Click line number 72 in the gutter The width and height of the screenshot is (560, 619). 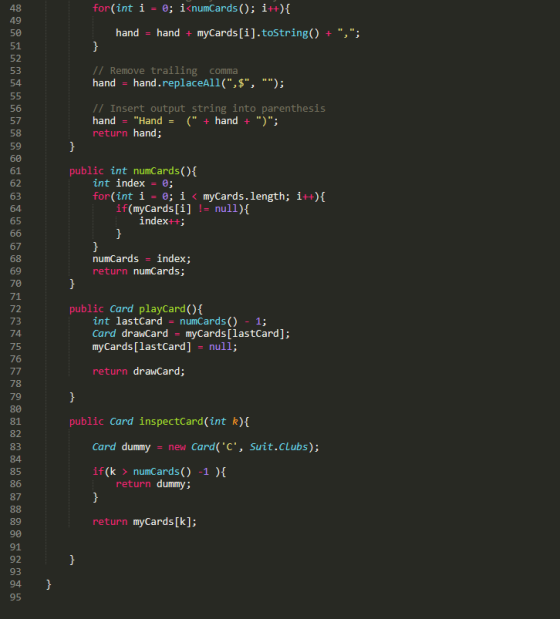coord(15,309)
